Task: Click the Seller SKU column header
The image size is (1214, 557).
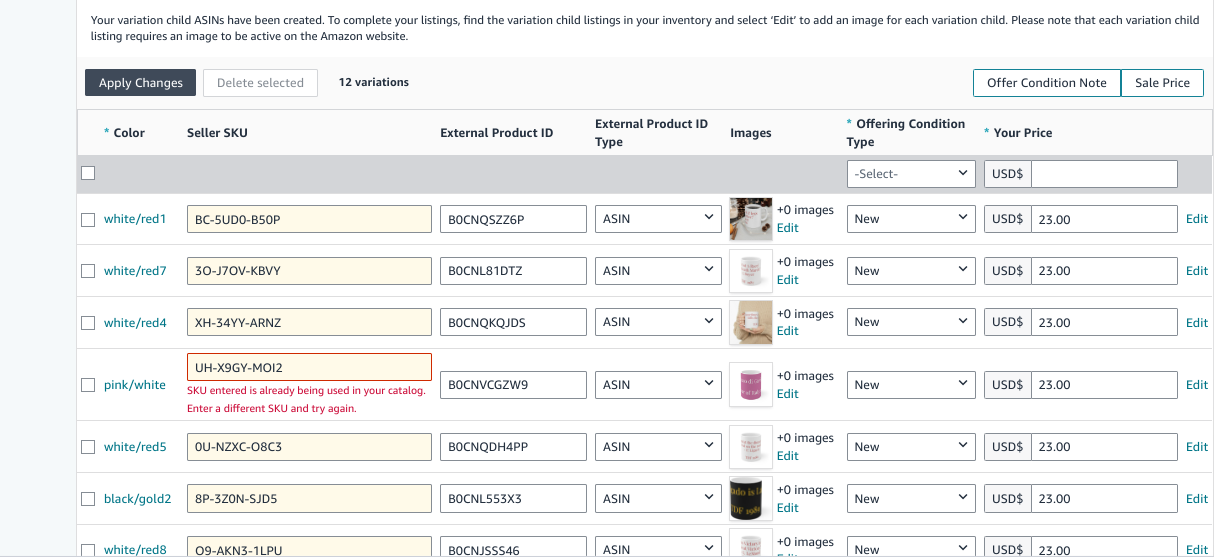Action: click(x=217, y=133)
